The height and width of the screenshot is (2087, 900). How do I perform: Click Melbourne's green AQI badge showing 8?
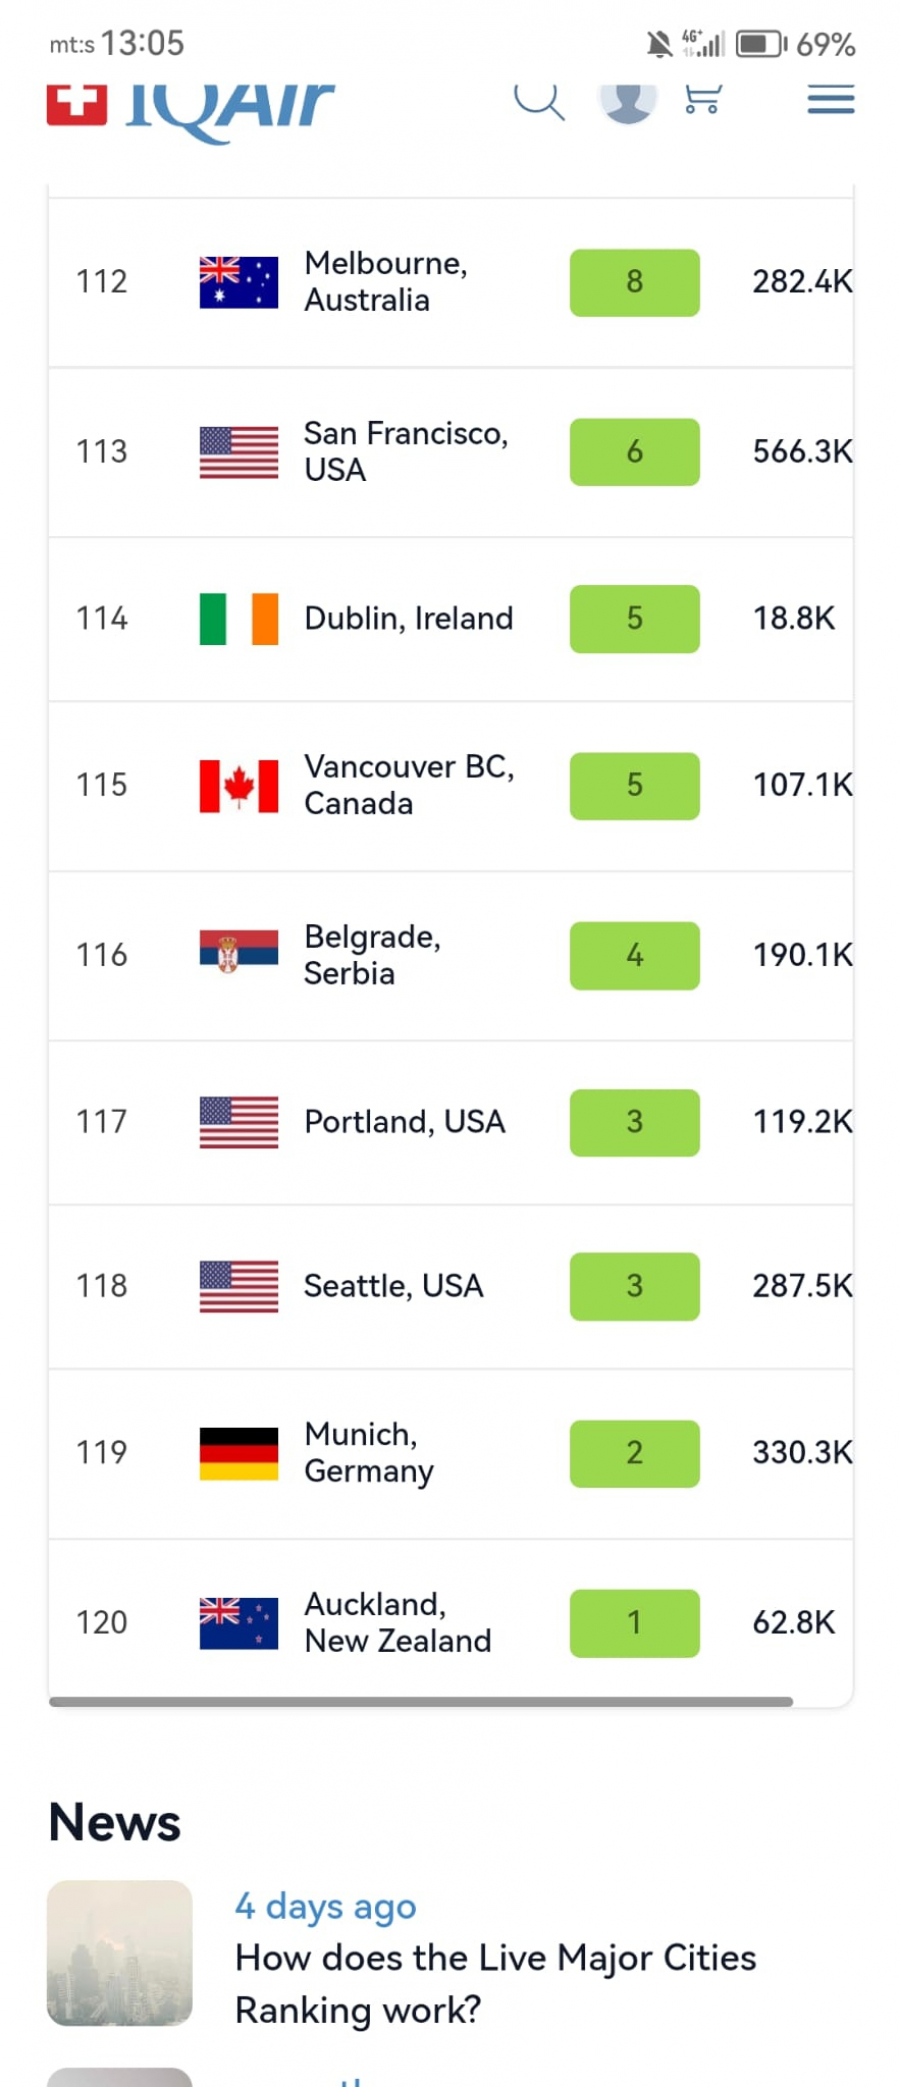pos(634,282)
